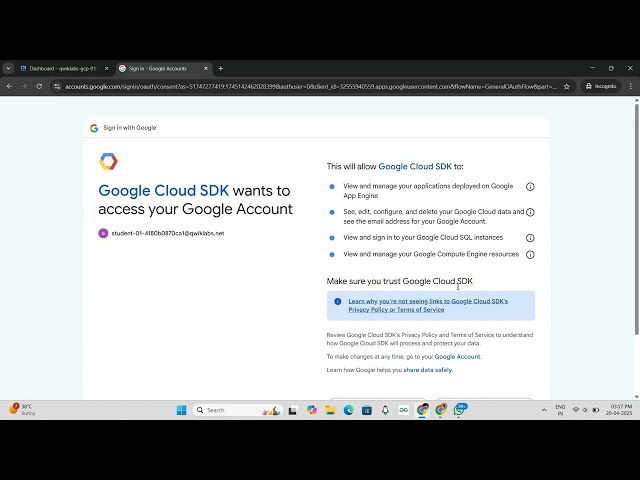
Task: Click the forward navigation arrow
Action: (x=24, y=87)
